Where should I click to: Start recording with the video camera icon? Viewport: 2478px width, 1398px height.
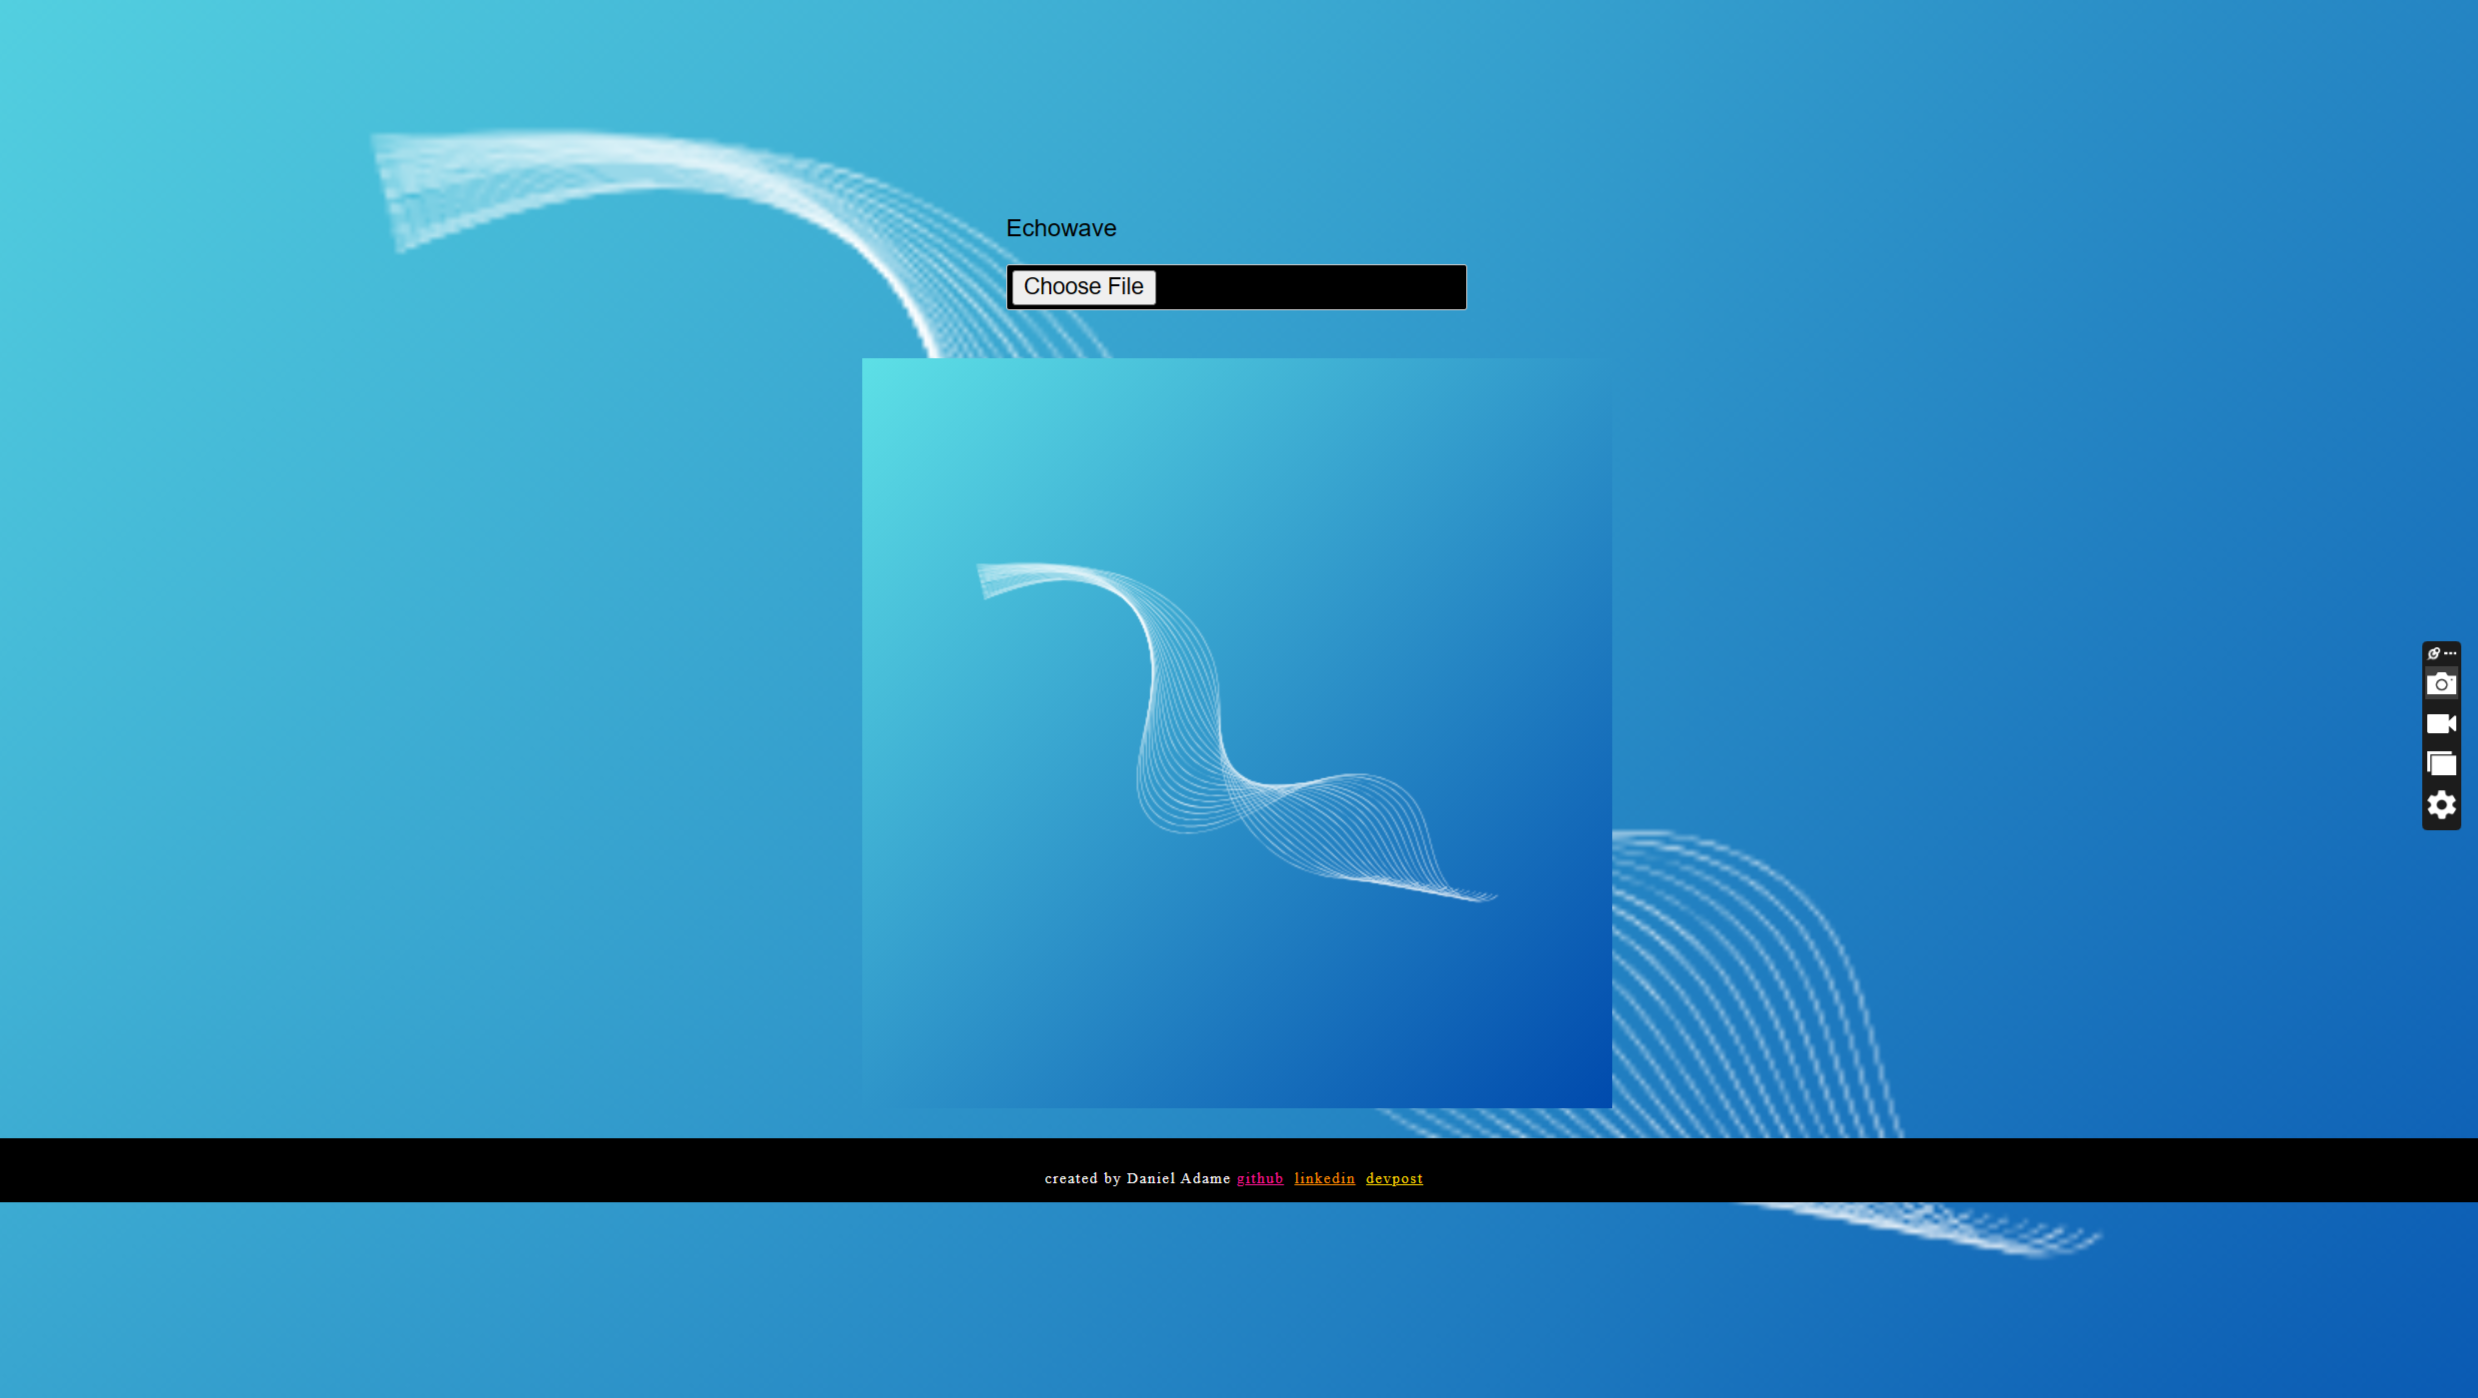click(x=2441, y=724)
